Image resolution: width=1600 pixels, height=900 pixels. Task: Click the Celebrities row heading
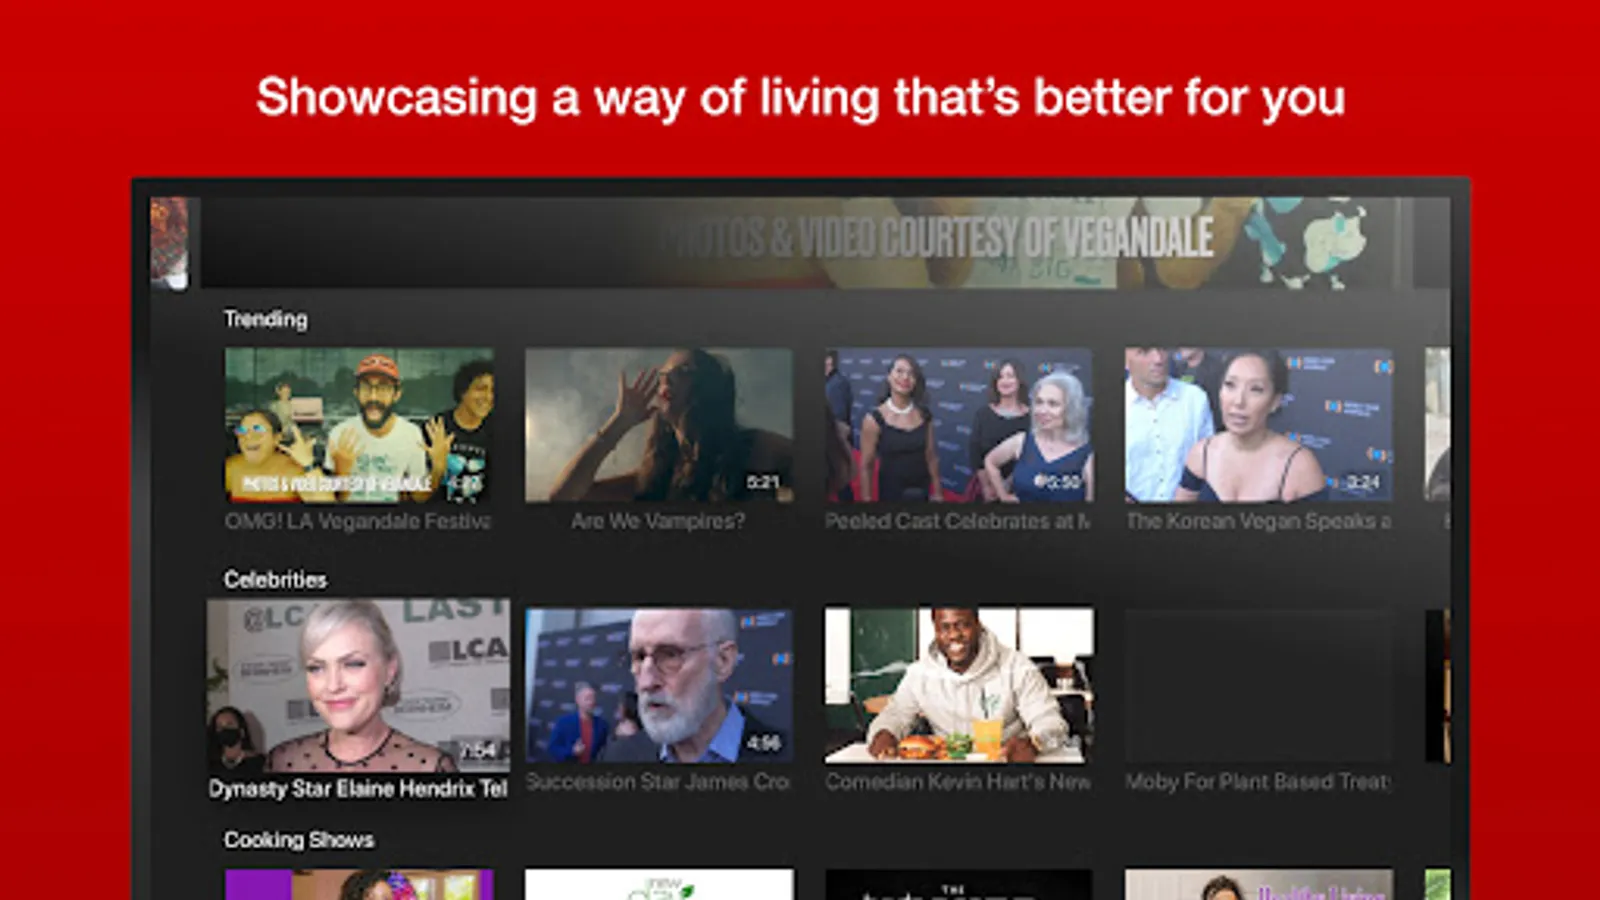tap(276, 580)
